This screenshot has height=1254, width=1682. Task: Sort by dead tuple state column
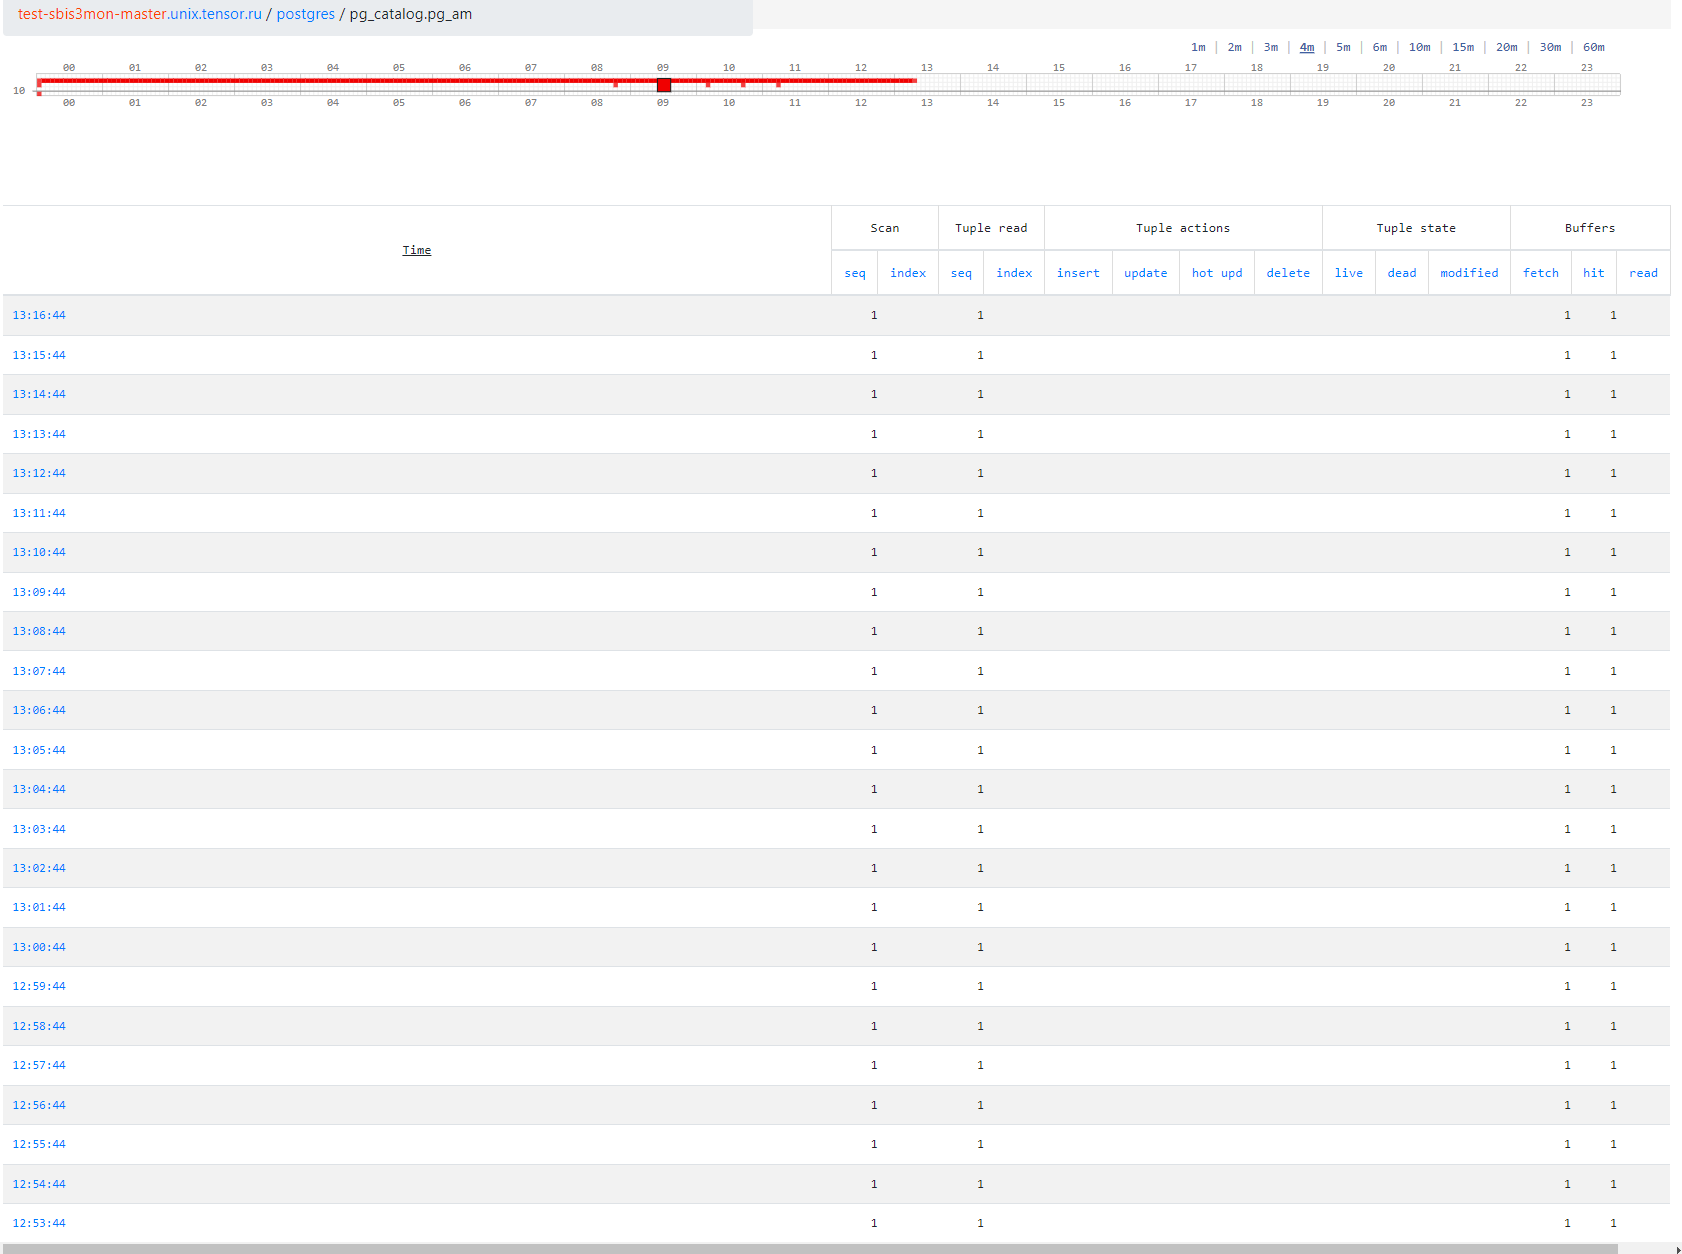(x=1401, y=273)
